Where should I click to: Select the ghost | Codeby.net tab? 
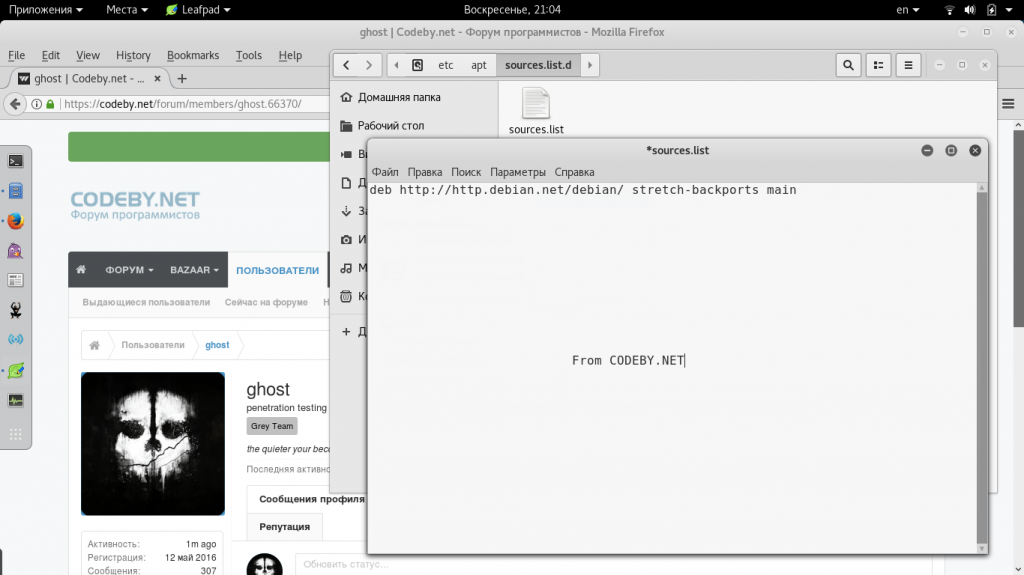90,78
